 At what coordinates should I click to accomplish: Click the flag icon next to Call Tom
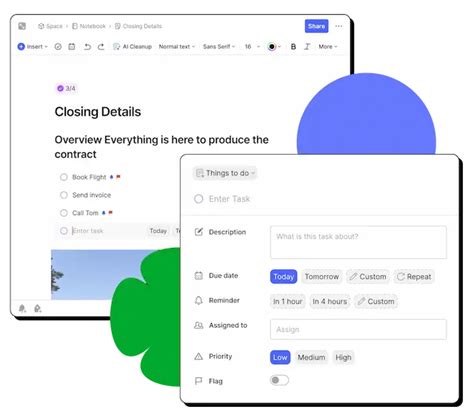(110, 212)
